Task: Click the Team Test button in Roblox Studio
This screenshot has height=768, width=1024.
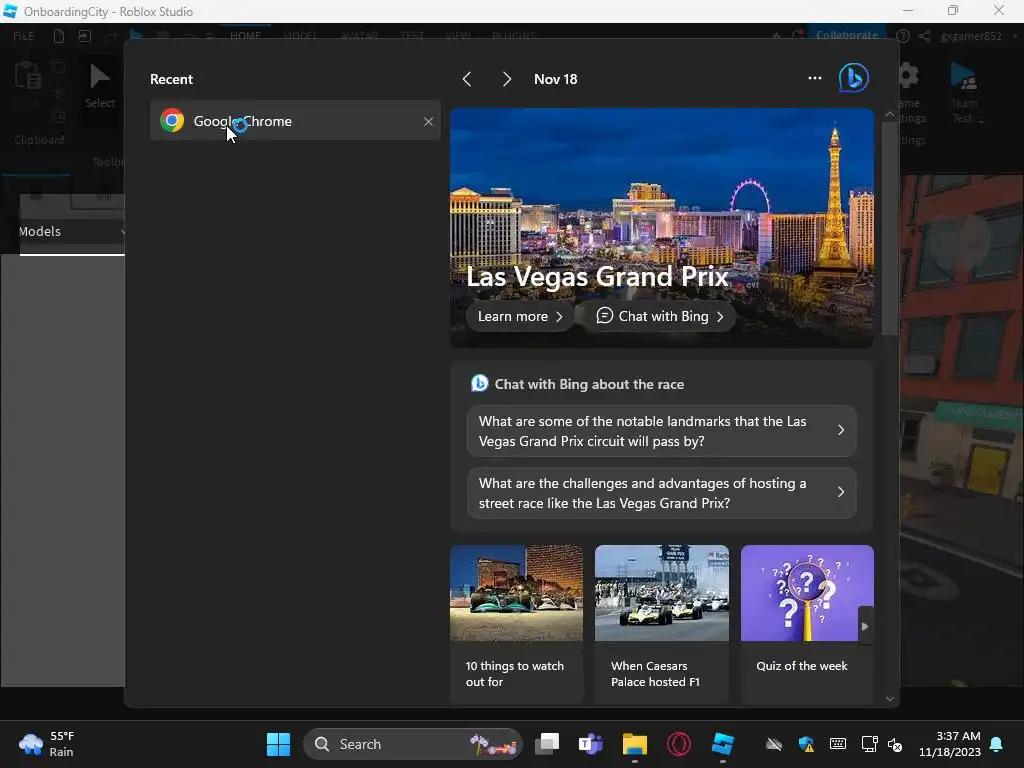Action: pyautogui.click(x=964, y=93)
